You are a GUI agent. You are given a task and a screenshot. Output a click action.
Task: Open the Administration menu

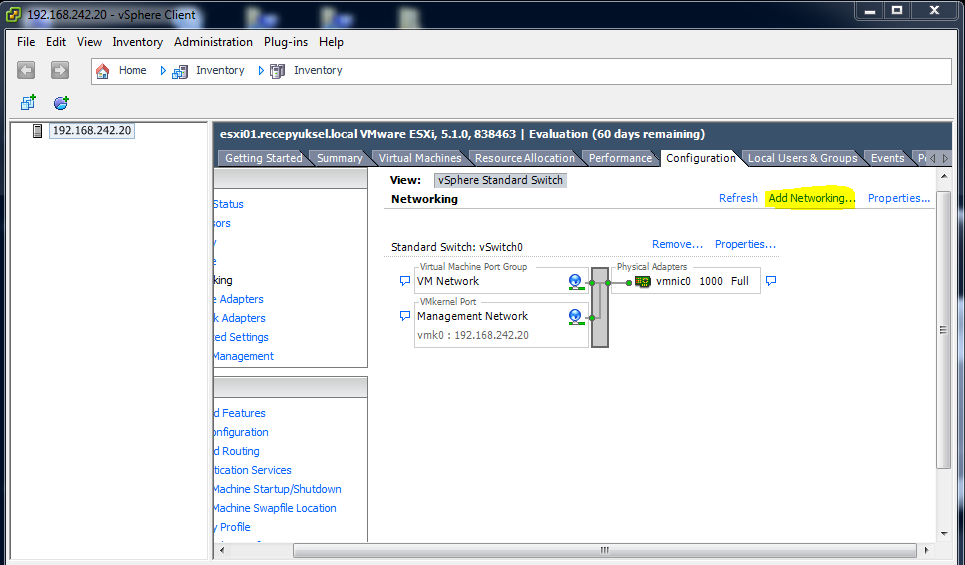click(213, 42)
